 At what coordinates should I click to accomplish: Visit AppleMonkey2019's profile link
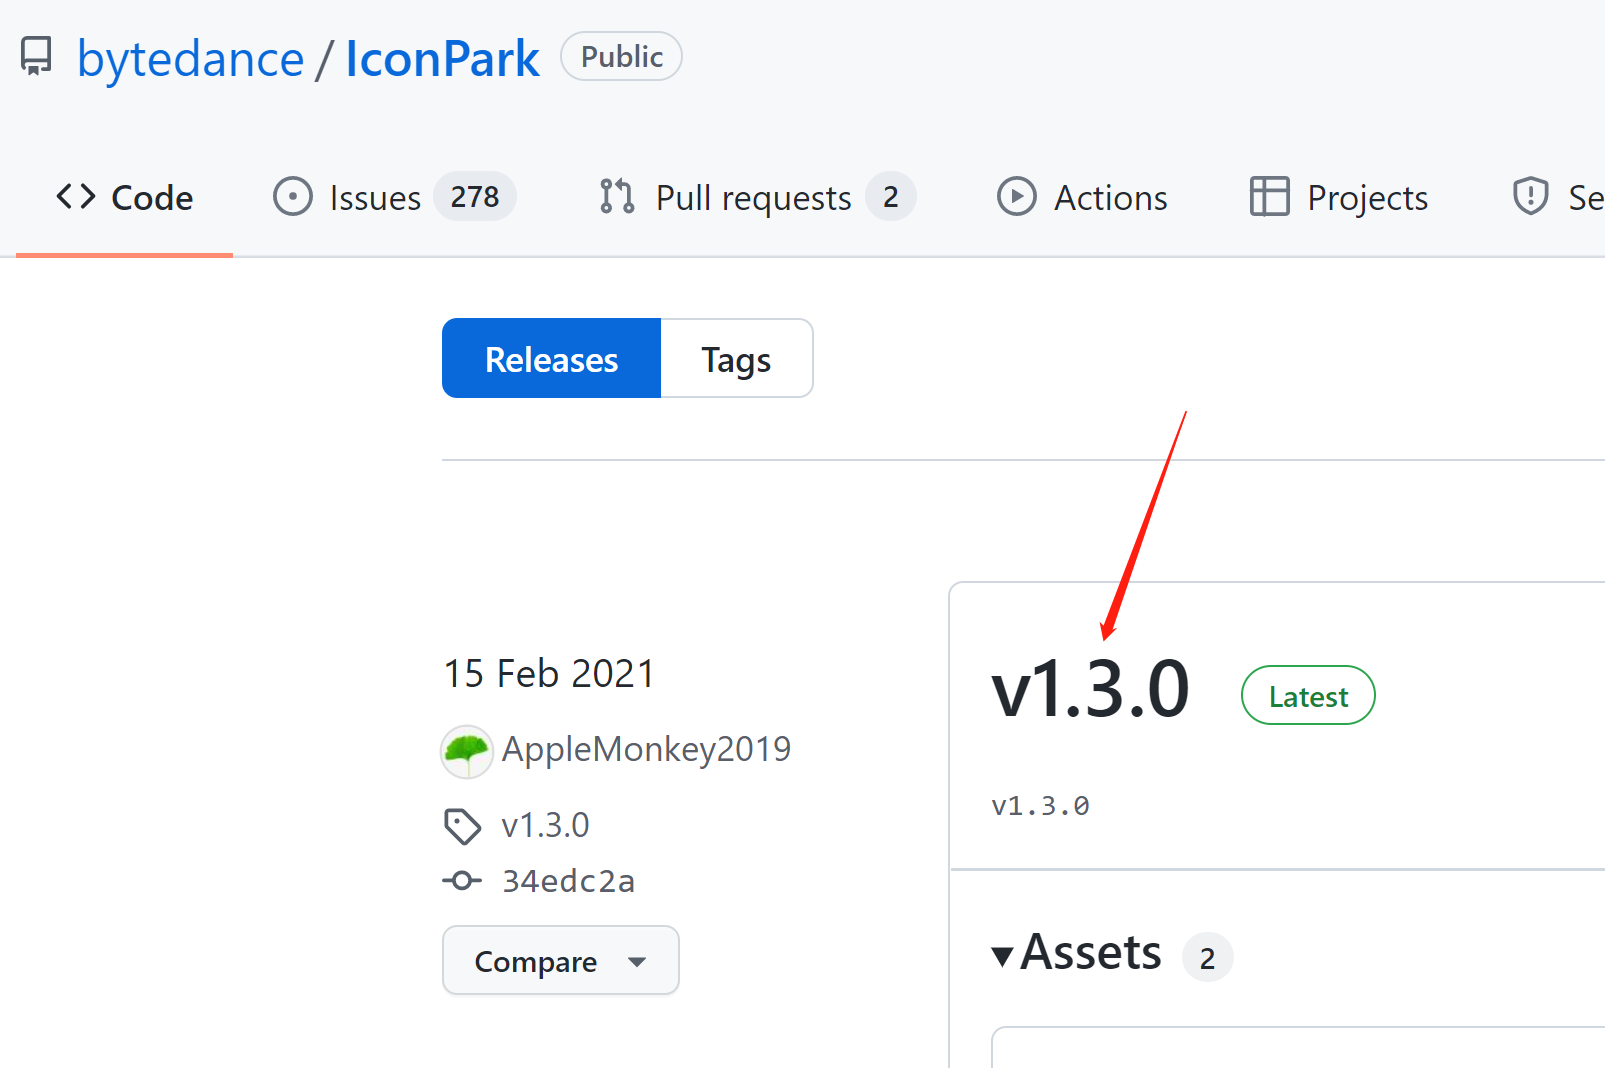pyautogui.click(x=646, y=748)
